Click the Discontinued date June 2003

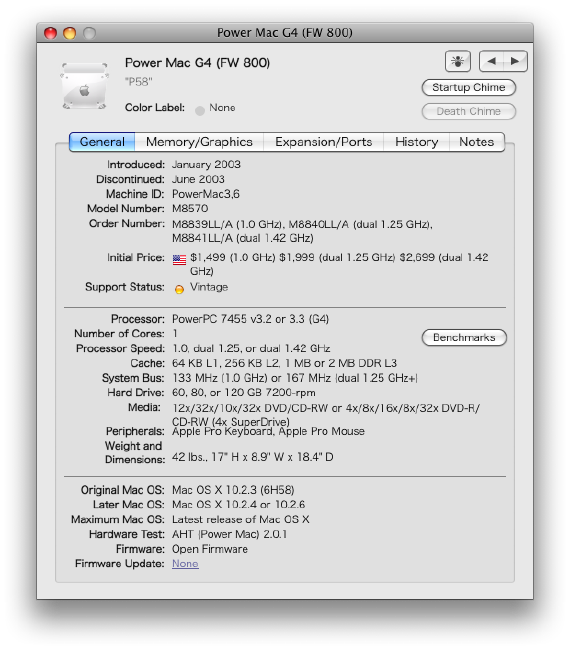198,179
